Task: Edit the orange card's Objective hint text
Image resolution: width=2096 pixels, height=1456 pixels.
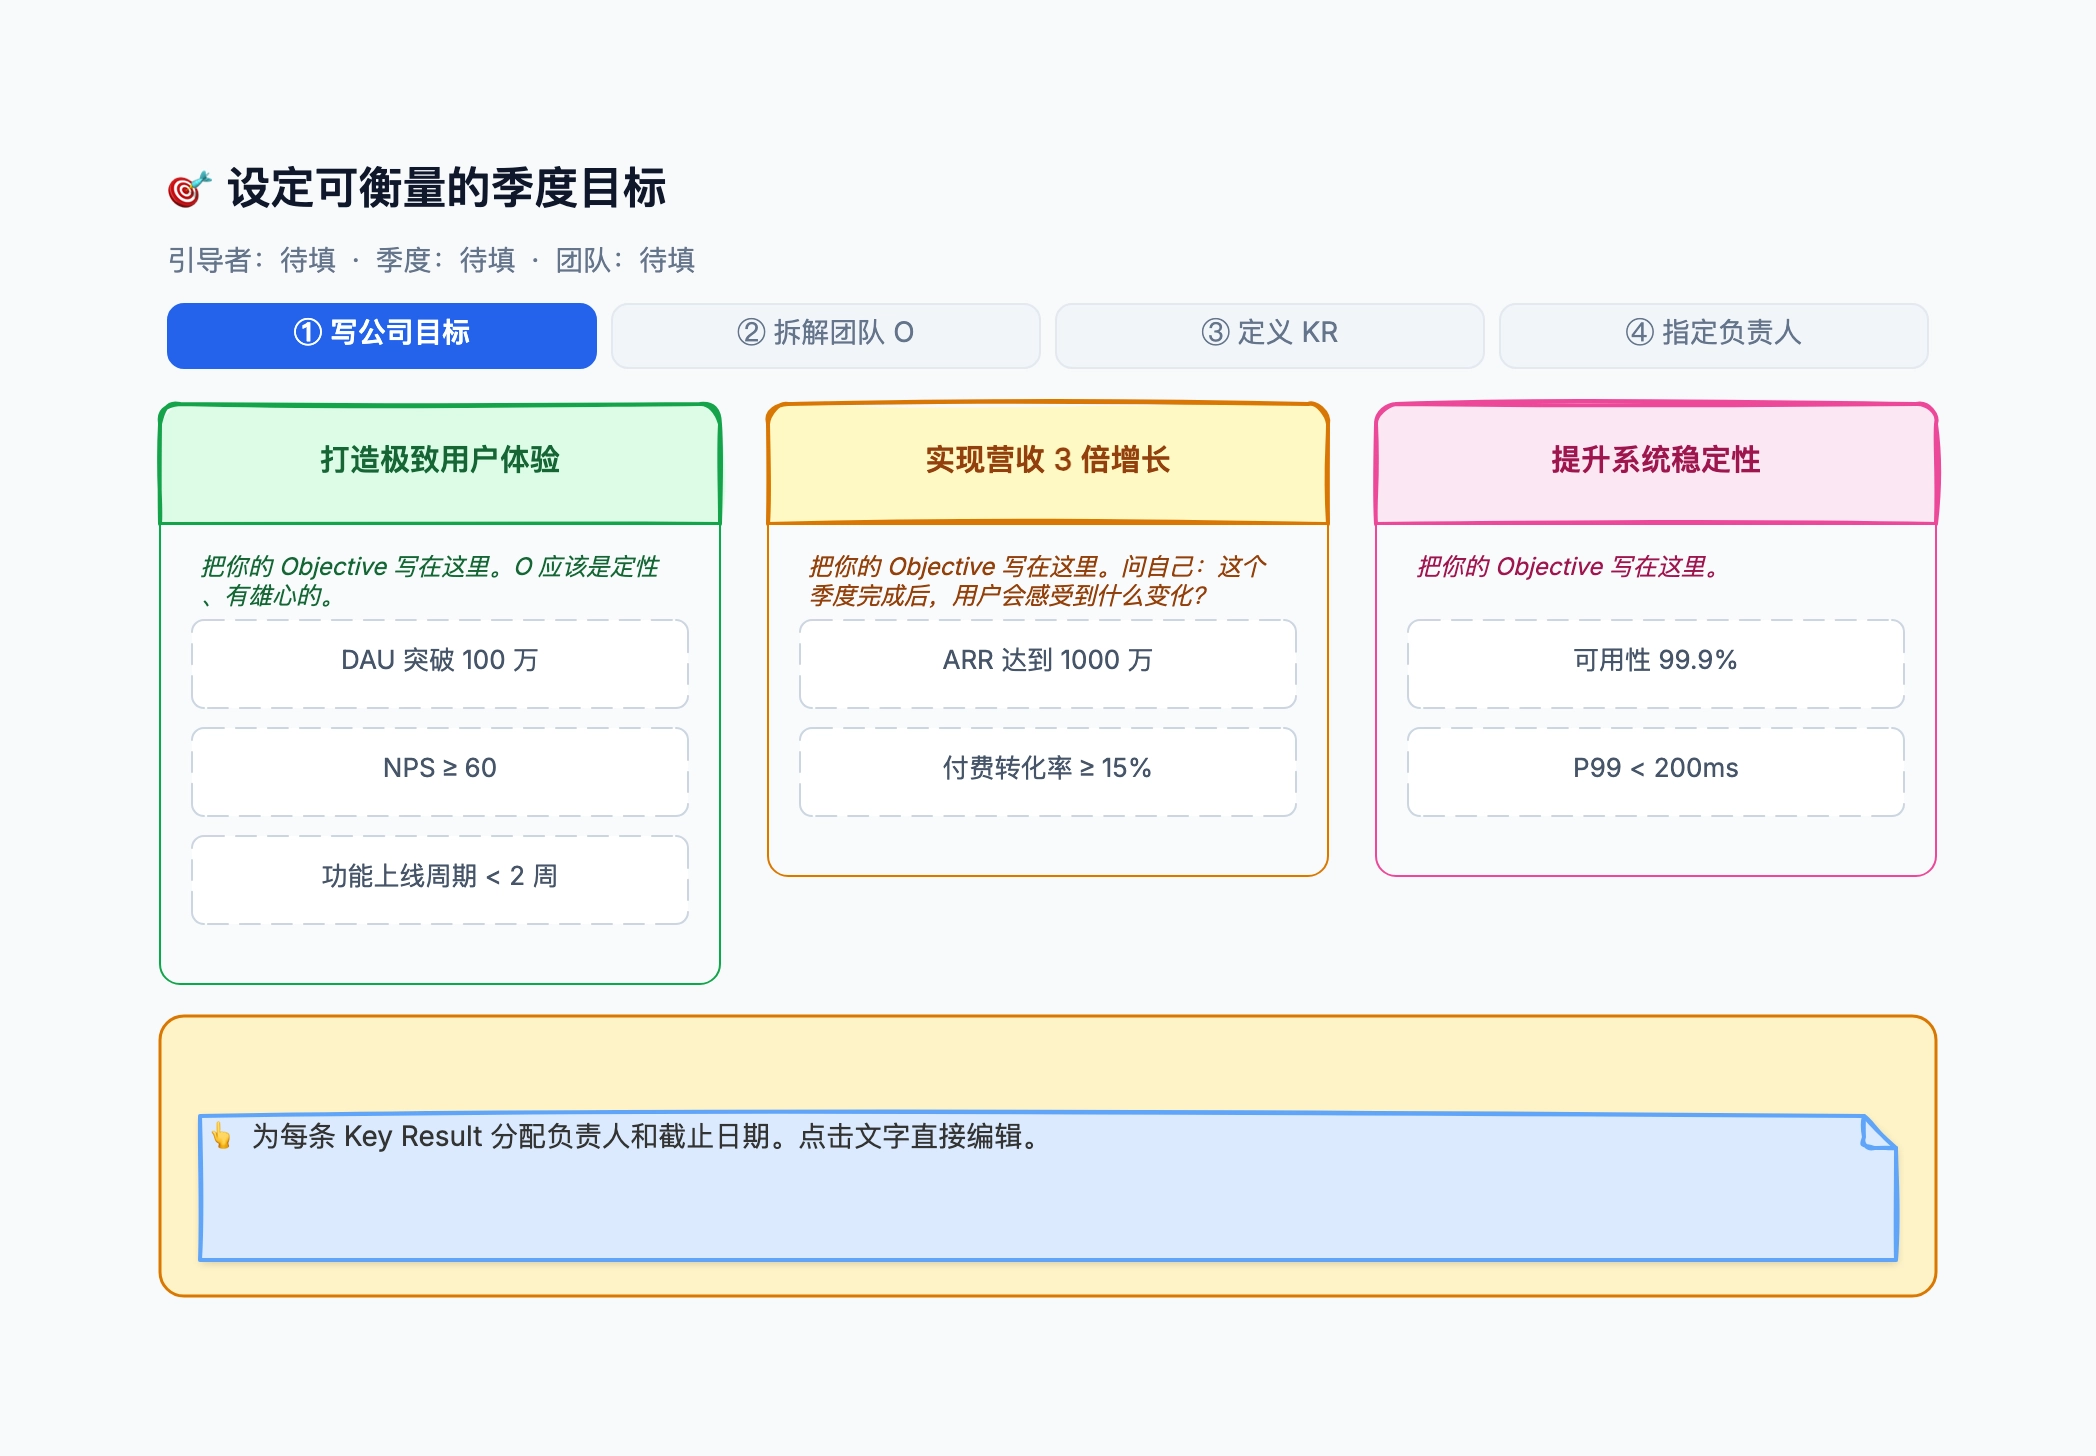Action: point(1038,581)
